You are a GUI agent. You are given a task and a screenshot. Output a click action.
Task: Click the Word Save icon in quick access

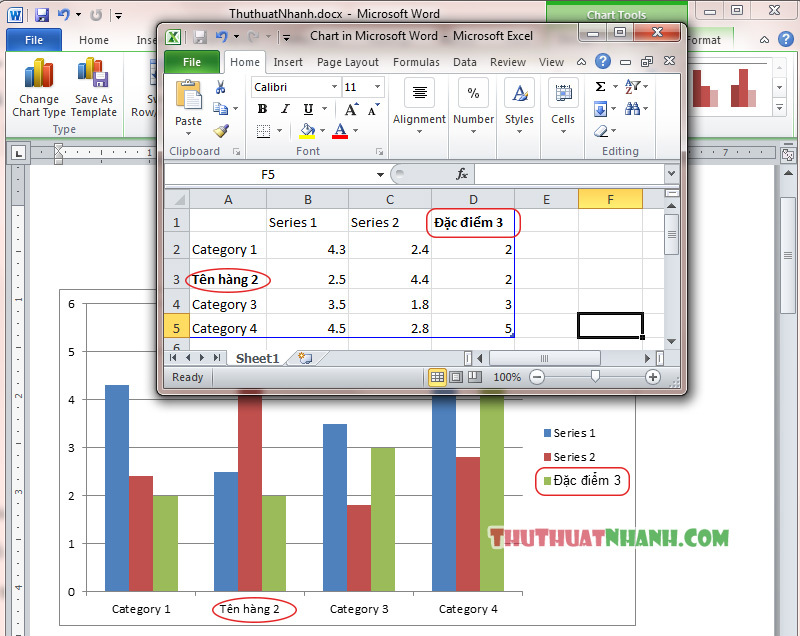42,15
